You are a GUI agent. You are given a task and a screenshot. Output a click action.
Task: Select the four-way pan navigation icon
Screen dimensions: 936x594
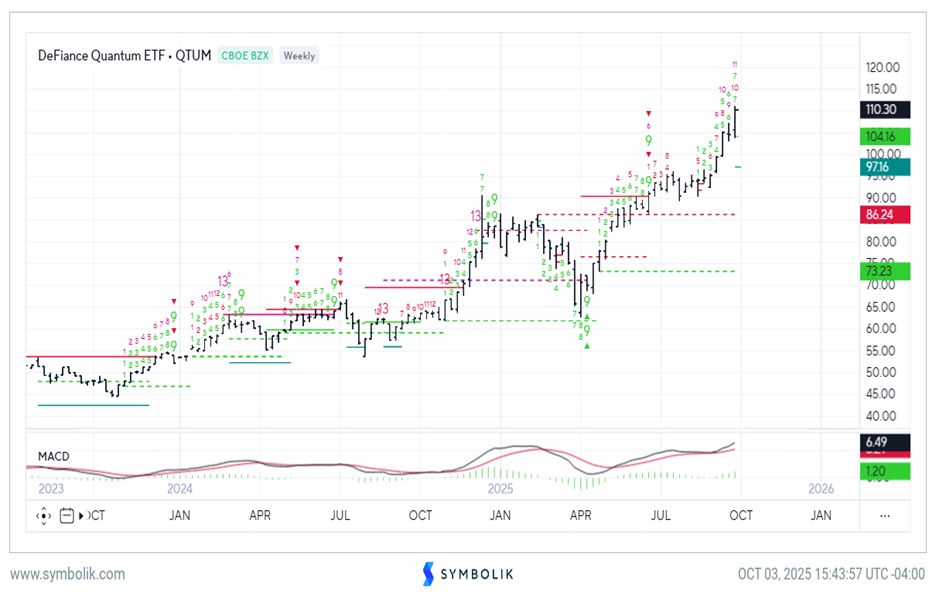(x=43, y=515)
